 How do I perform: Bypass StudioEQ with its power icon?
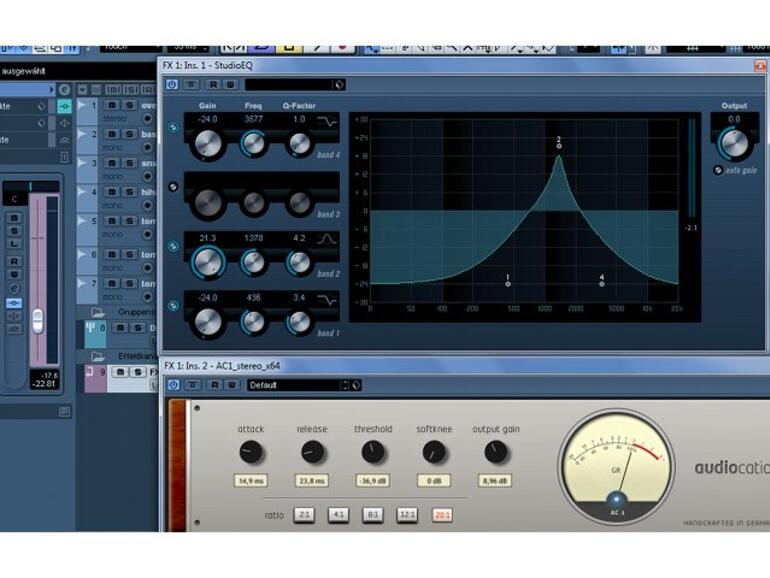(x=172, y=84)
